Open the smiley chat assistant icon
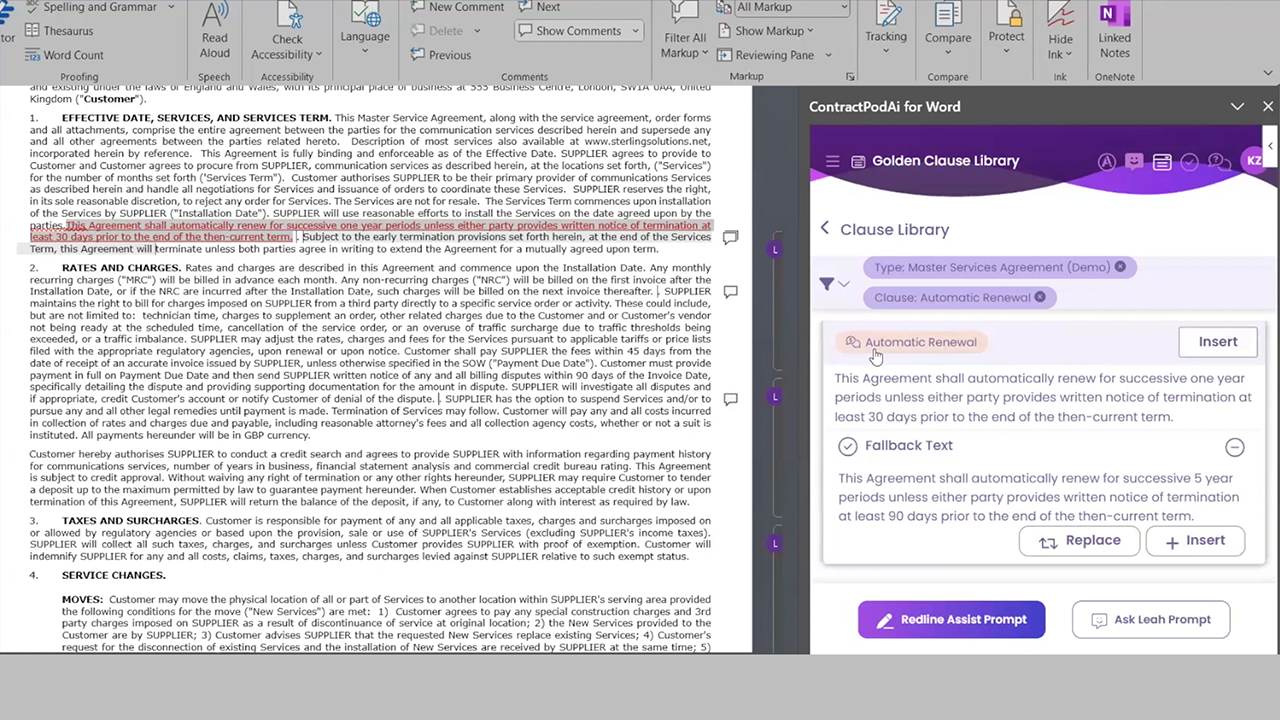The height and width of the screenshot is (720, 1280). click(1134, 161)
